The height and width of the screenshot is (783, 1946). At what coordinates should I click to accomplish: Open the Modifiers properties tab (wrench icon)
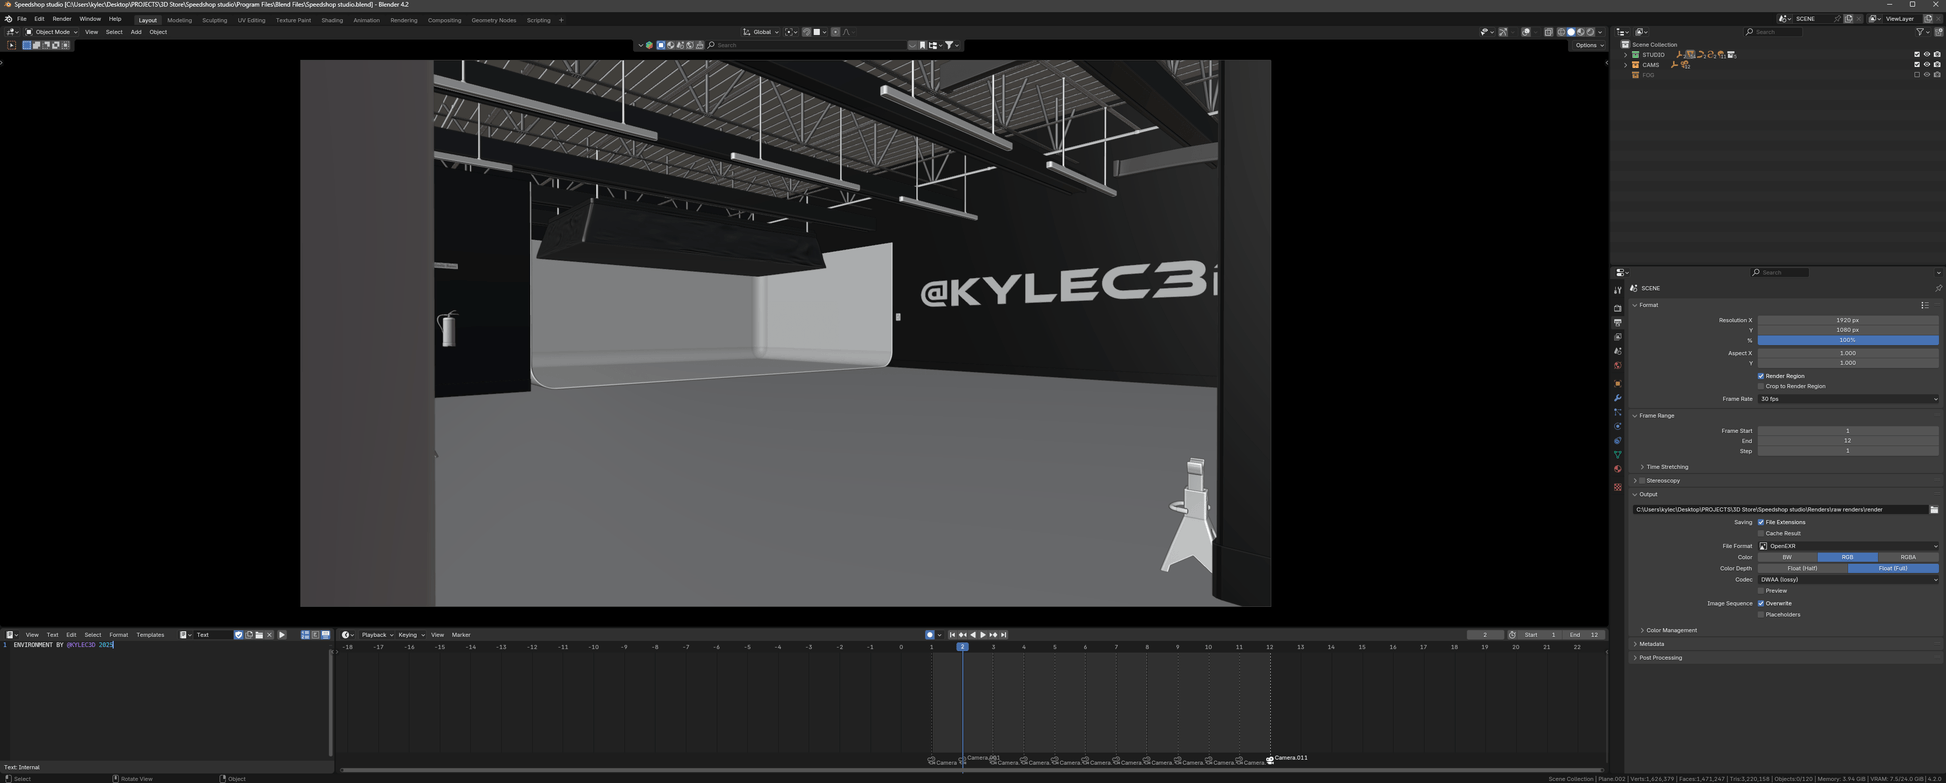1617,398
